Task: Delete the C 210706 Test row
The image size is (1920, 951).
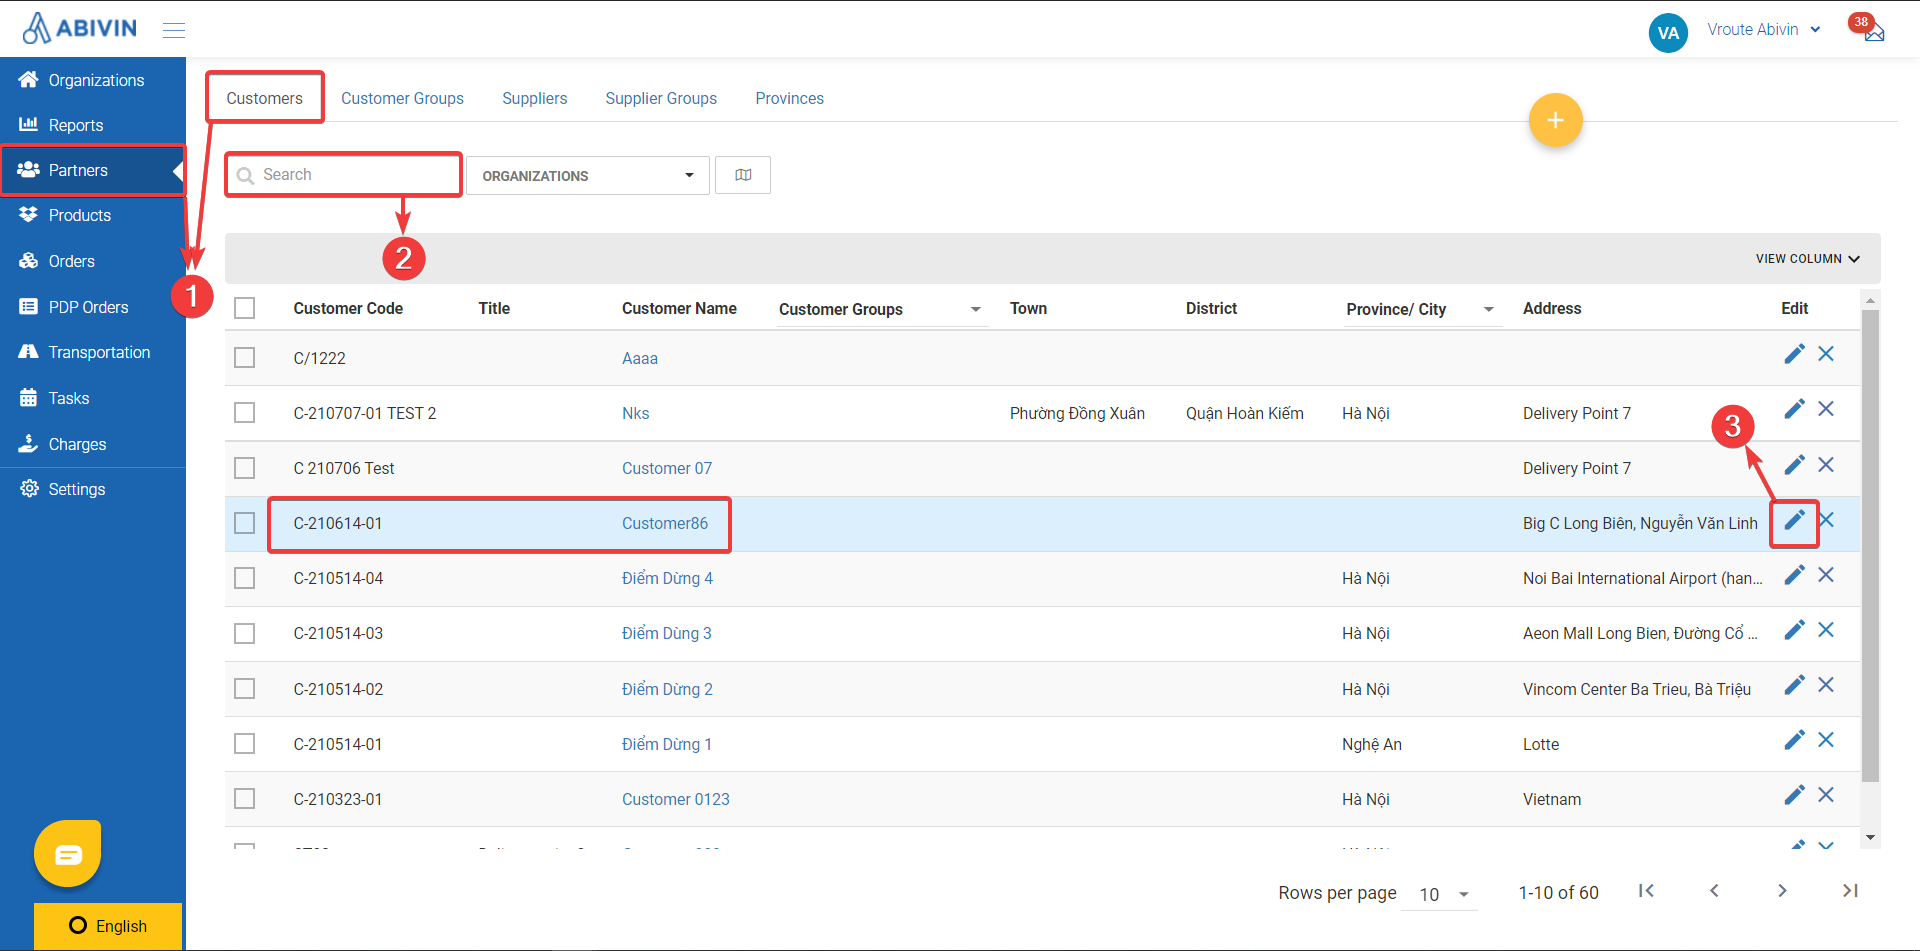Action: (1826, 465)
